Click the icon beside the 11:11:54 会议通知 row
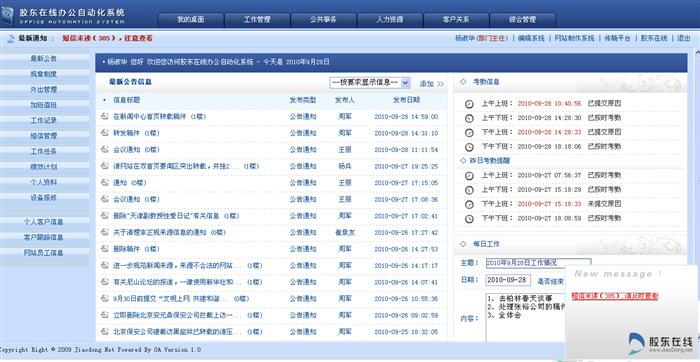700x362 pixels. pyautogui.click(x=104, y=150)
